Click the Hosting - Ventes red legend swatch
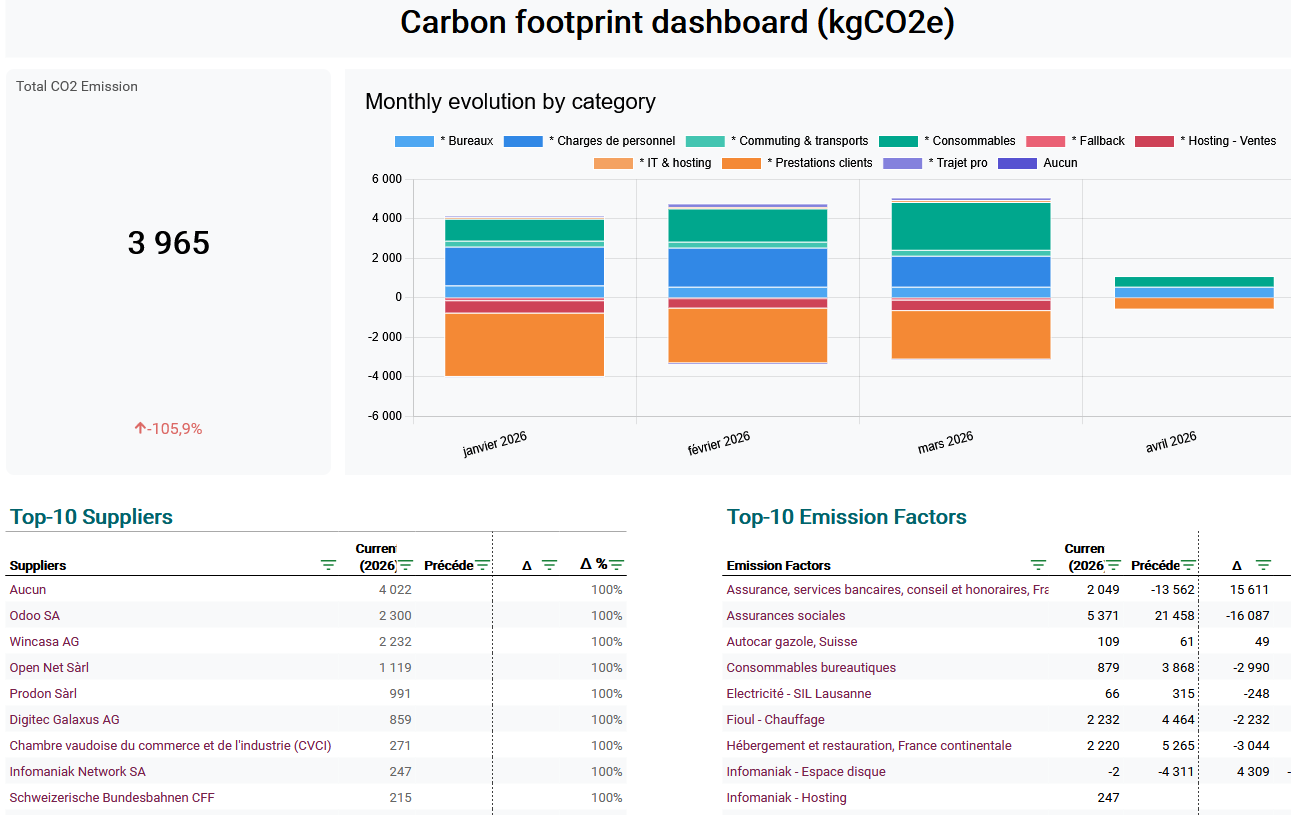 (1153, 141)
